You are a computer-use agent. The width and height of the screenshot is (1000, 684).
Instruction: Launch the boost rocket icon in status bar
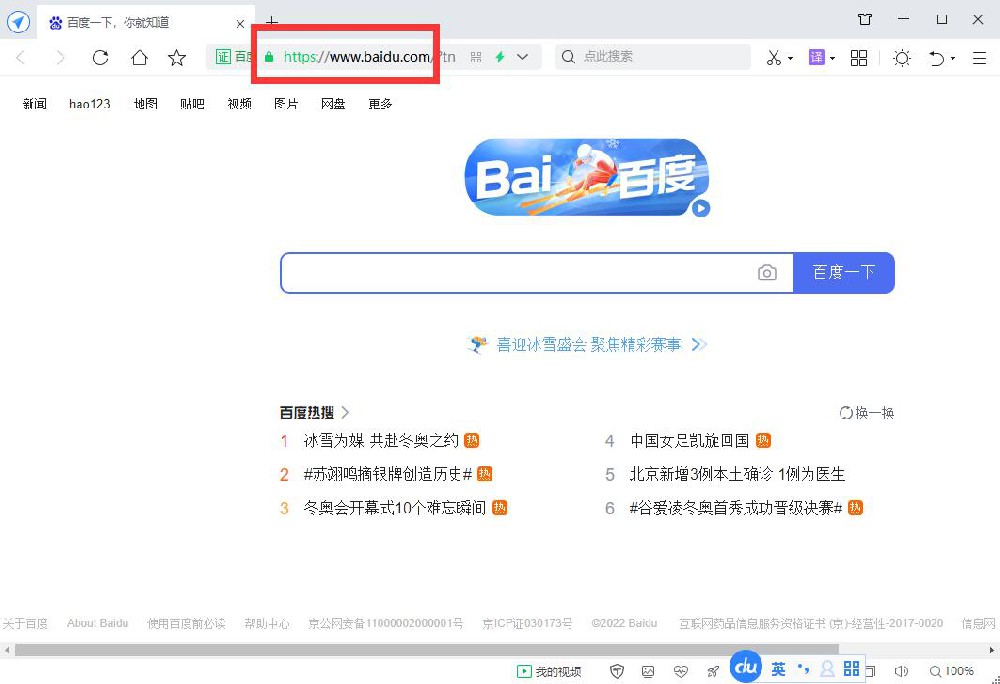[712, 670]
